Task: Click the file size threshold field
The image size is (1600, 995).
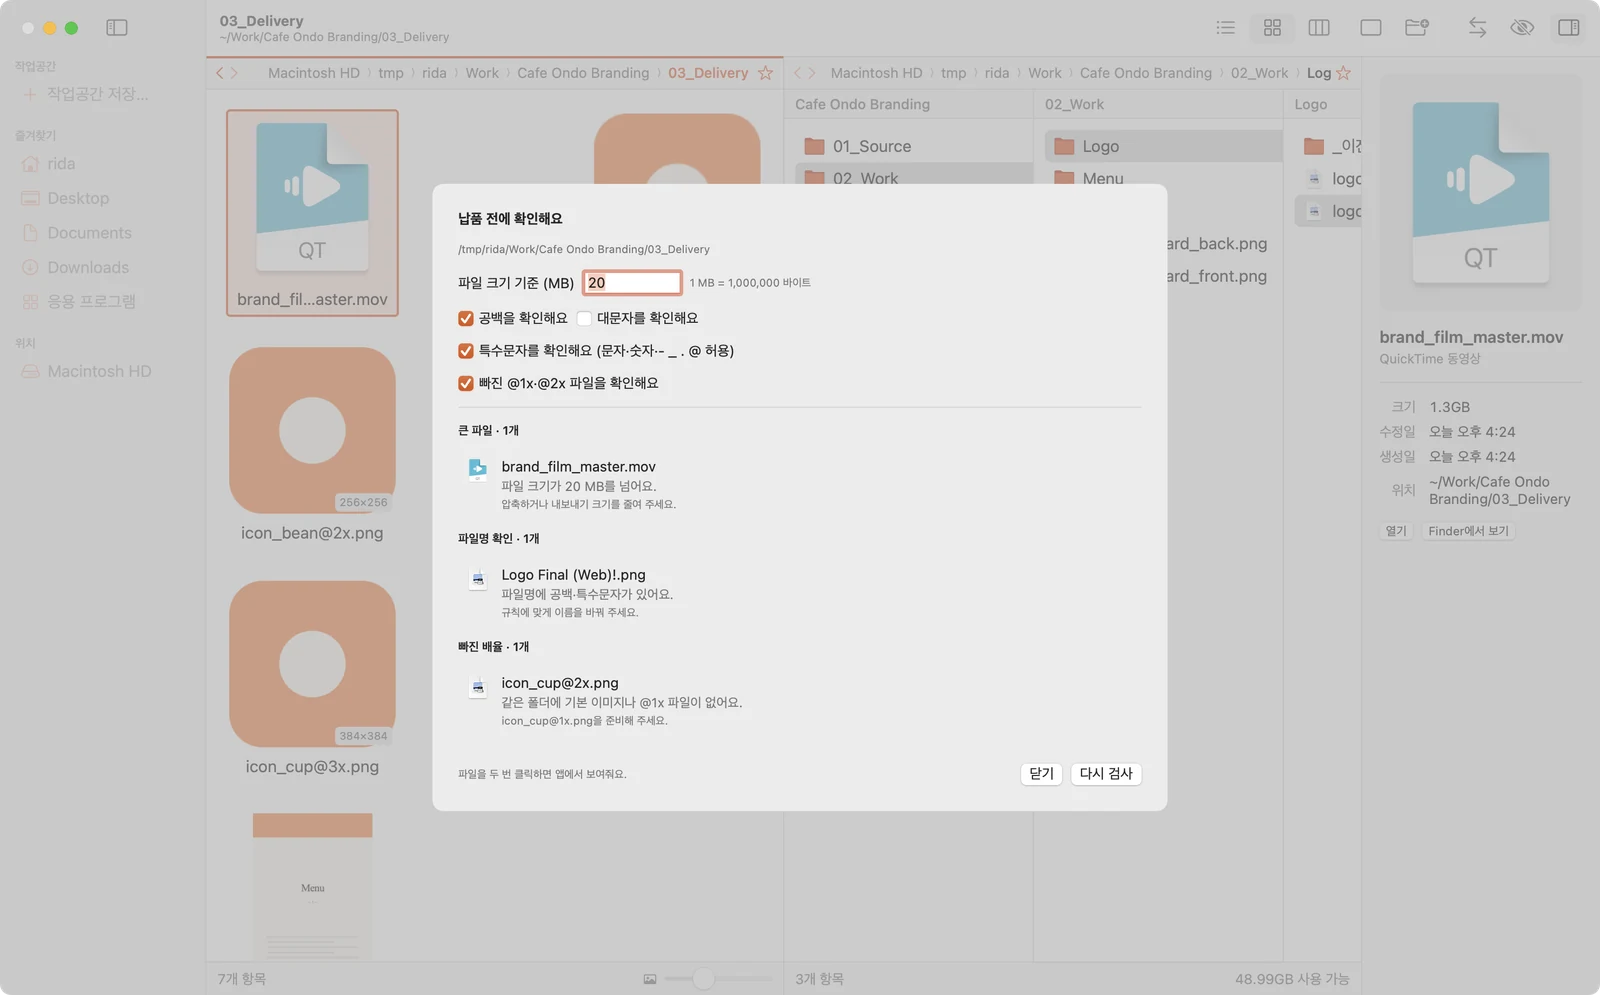Action: 632,283
